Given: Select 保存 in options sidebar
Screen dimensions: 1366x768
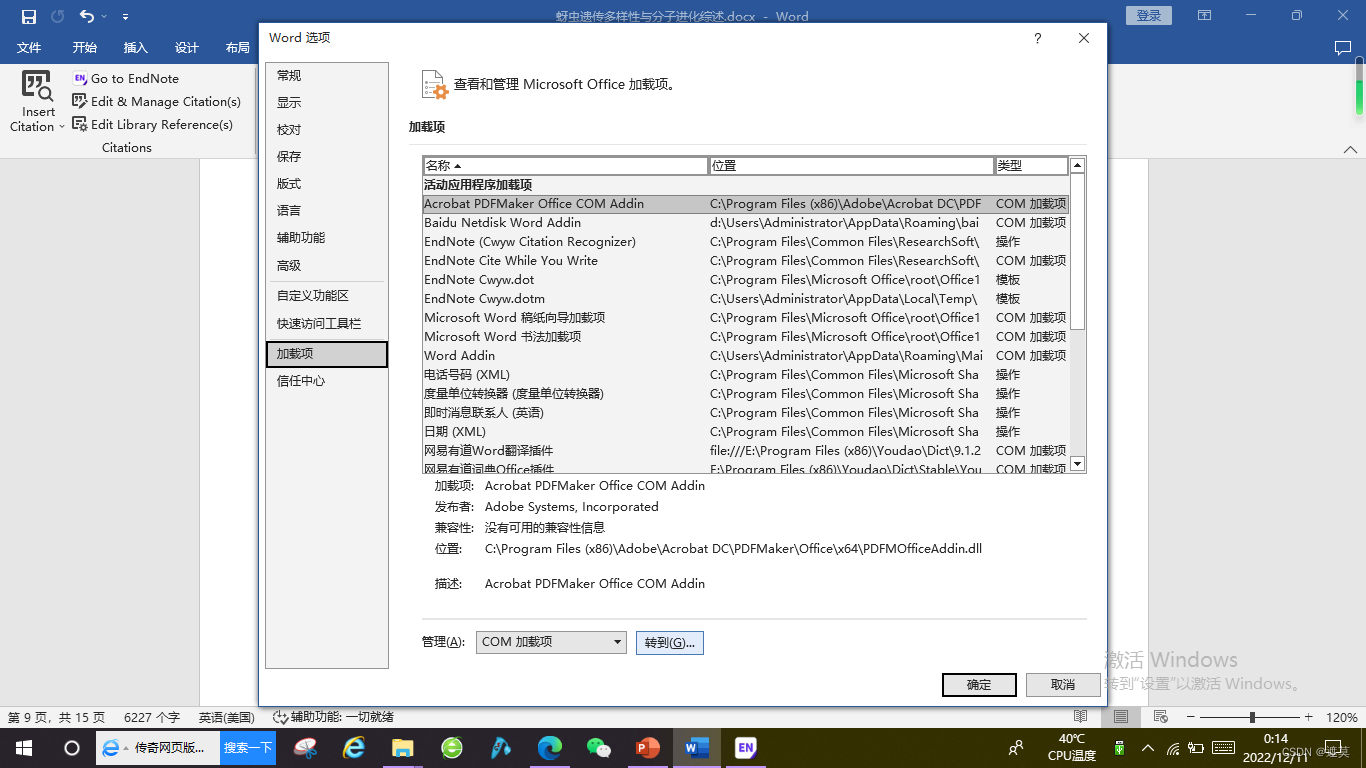Looking at the screenshot, I should pos(326,156).
